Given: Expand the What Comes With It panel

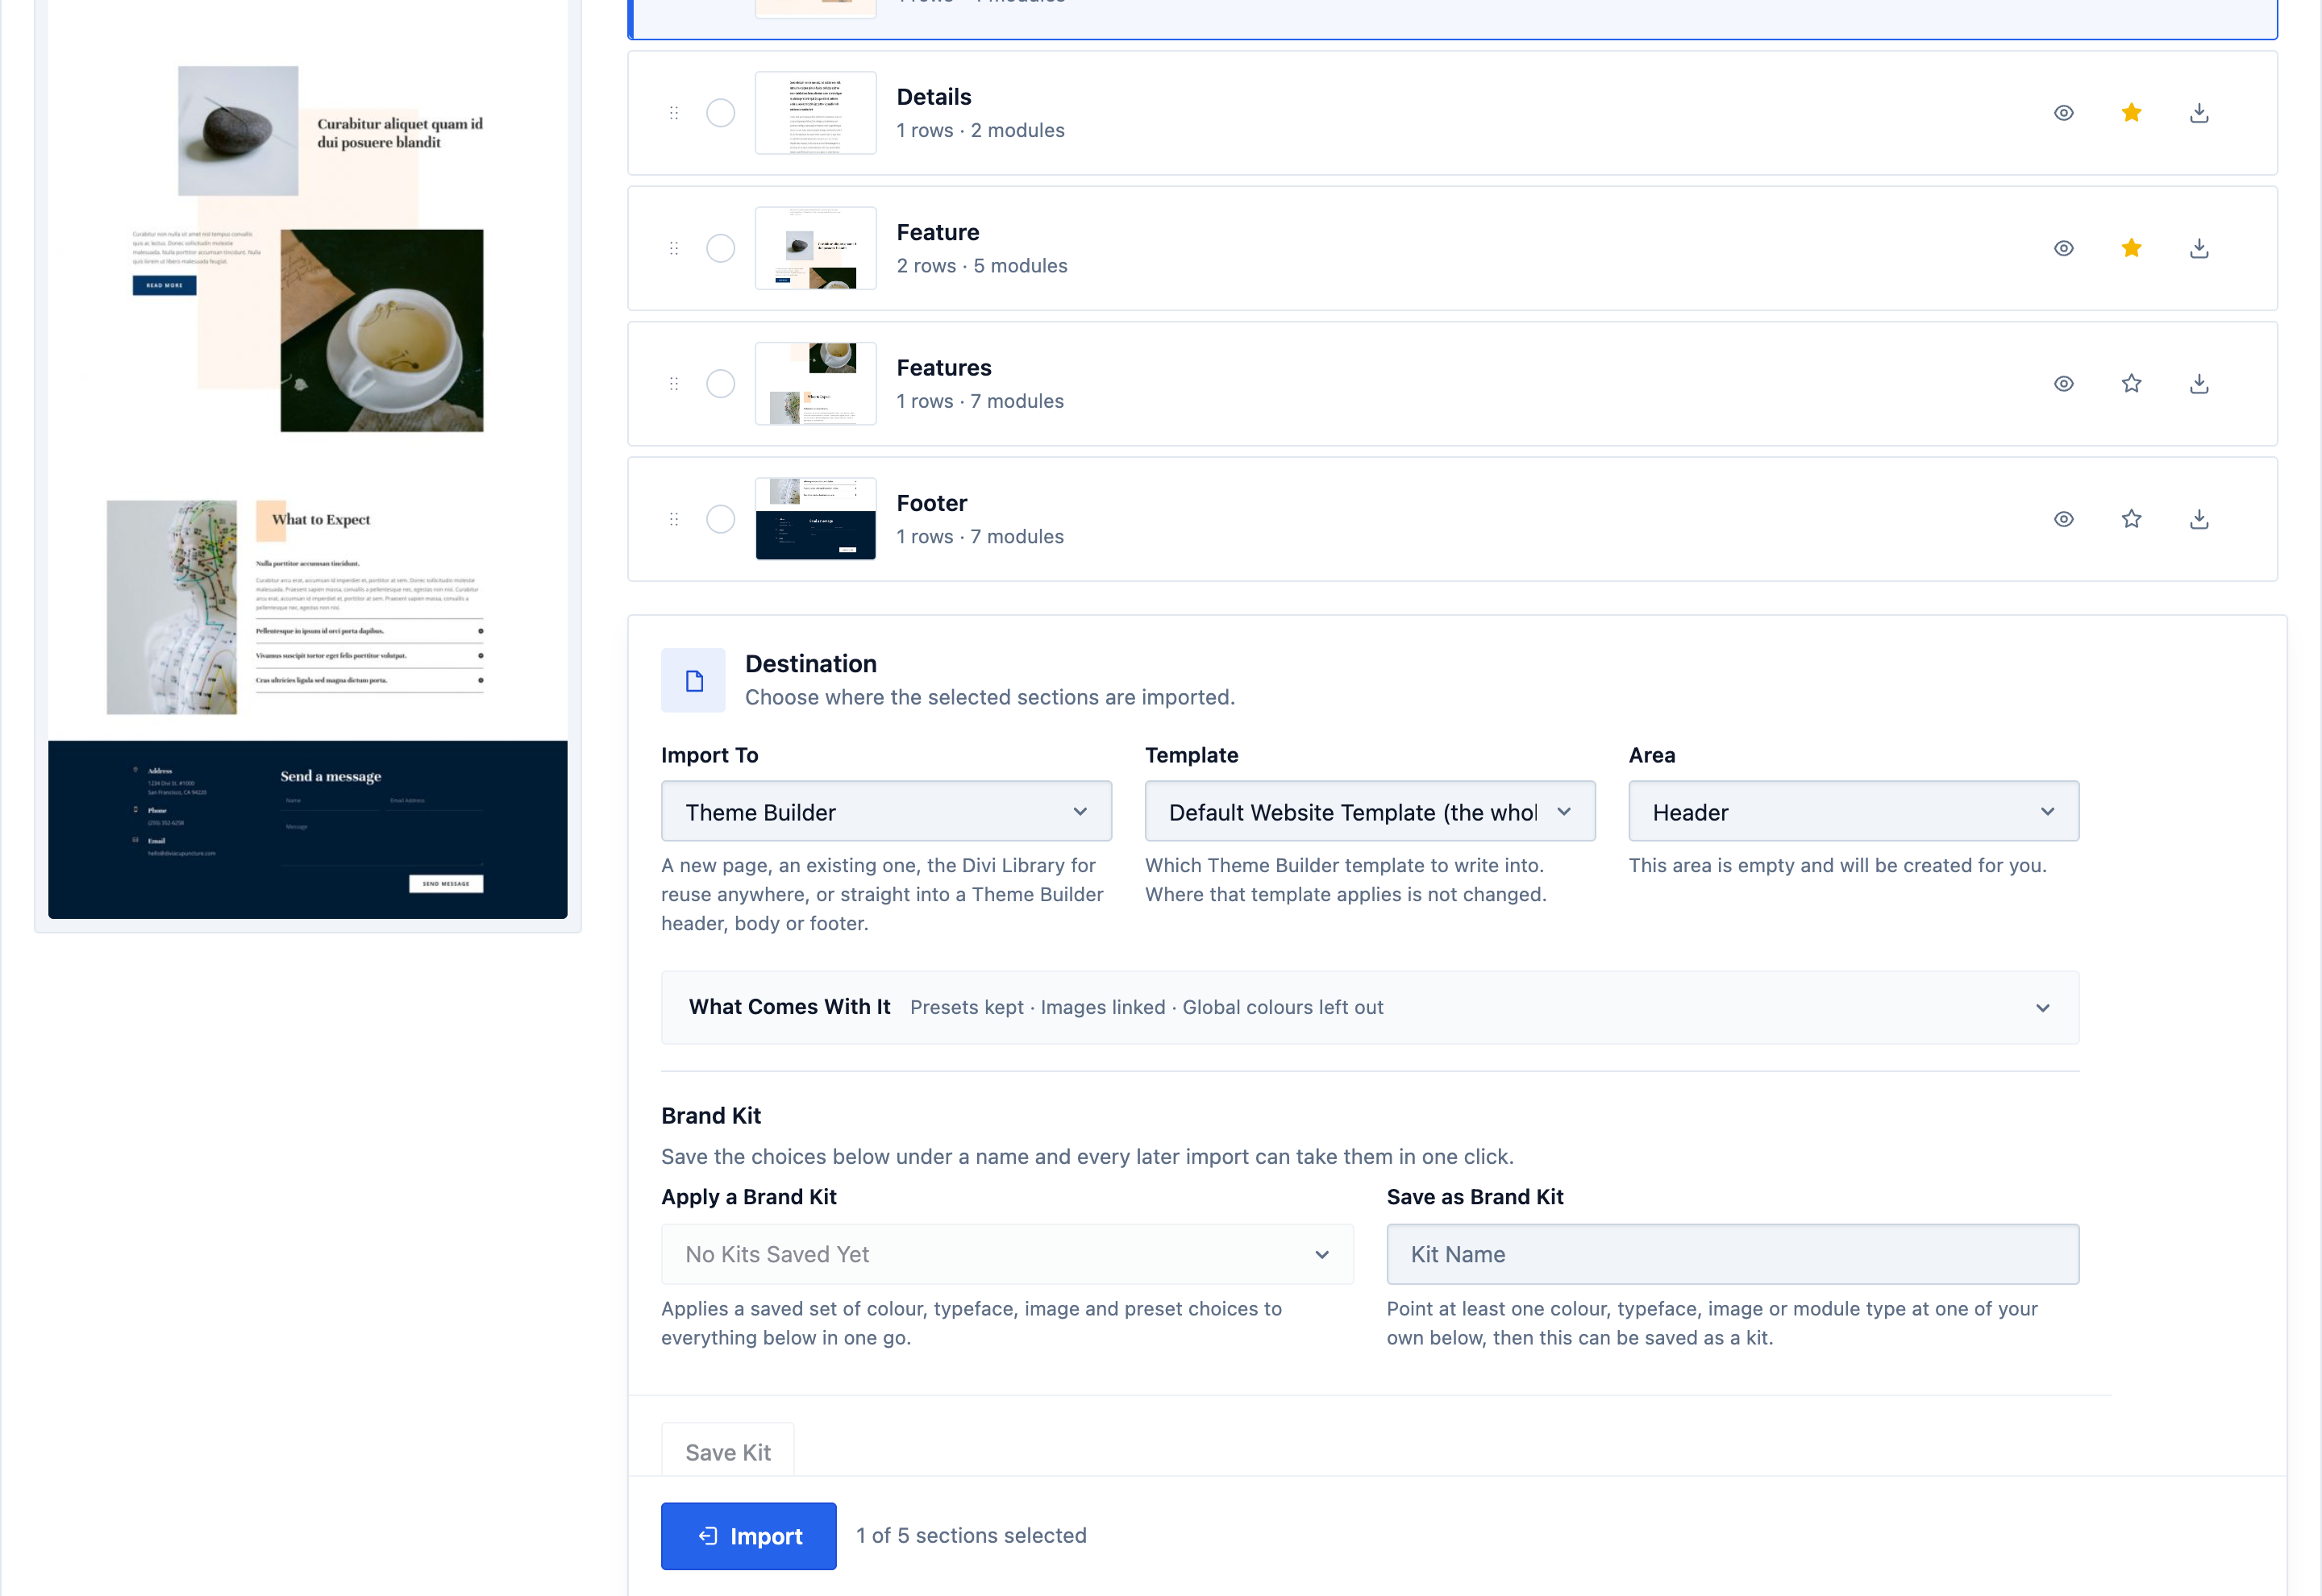Looking at the screenshot, I should pyautogui.click(x=1370, y=1008).
